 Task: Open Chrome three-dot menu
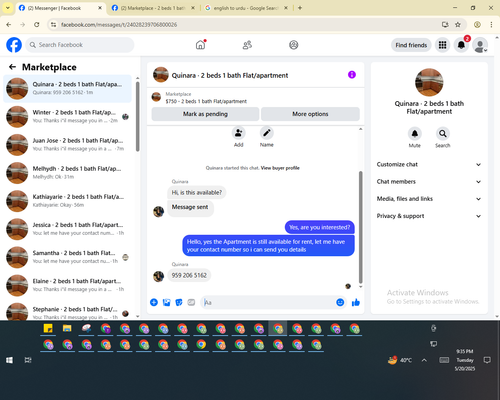point(491,24)
